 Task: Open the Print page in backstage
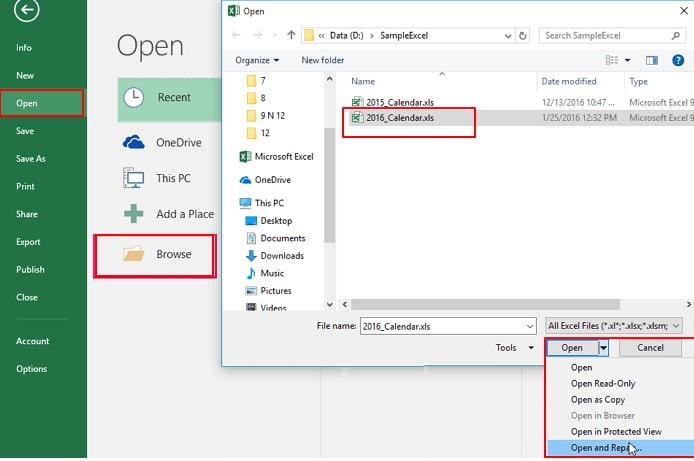click(x=25, y=186)
